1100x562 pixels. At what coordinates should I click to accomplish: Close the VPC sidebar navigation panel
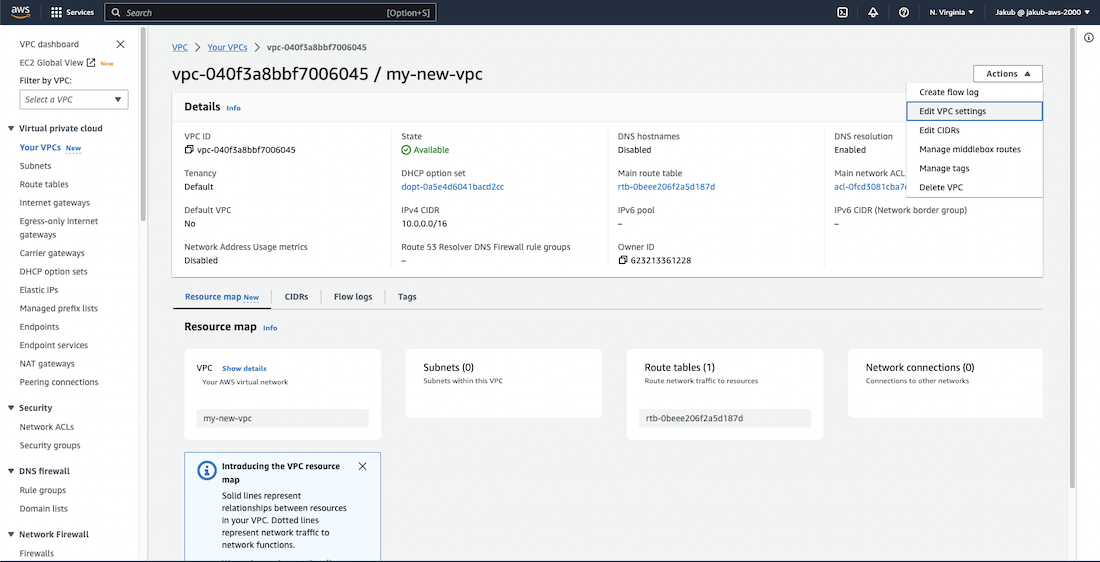pos(121,44)
